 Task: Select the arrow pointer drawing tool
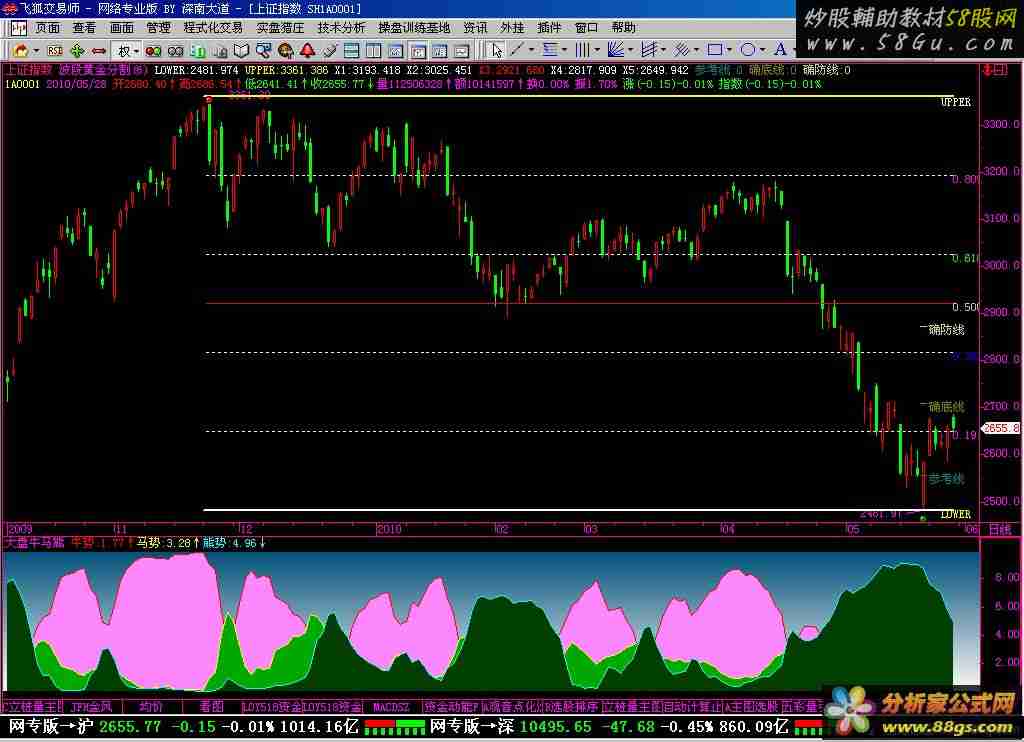496,50
